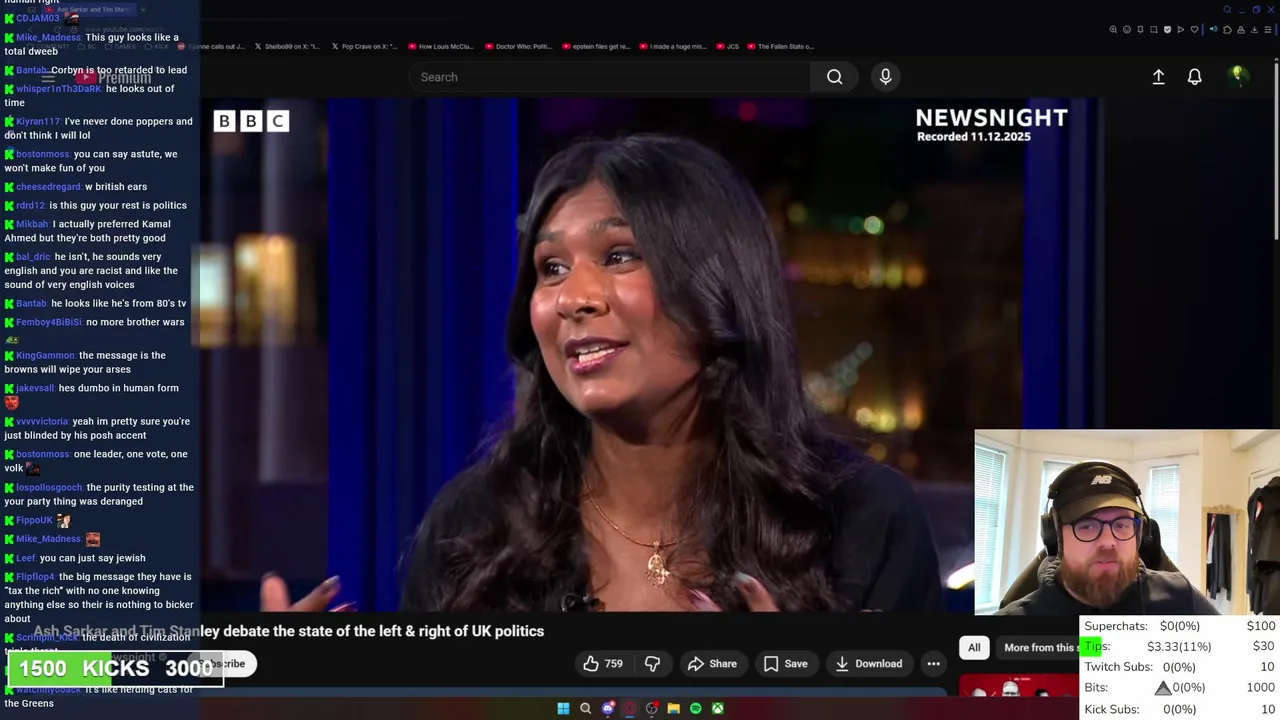Click username cheesedregard in chat
This screenshot has width=1280, height=720.
coord(48,186)
